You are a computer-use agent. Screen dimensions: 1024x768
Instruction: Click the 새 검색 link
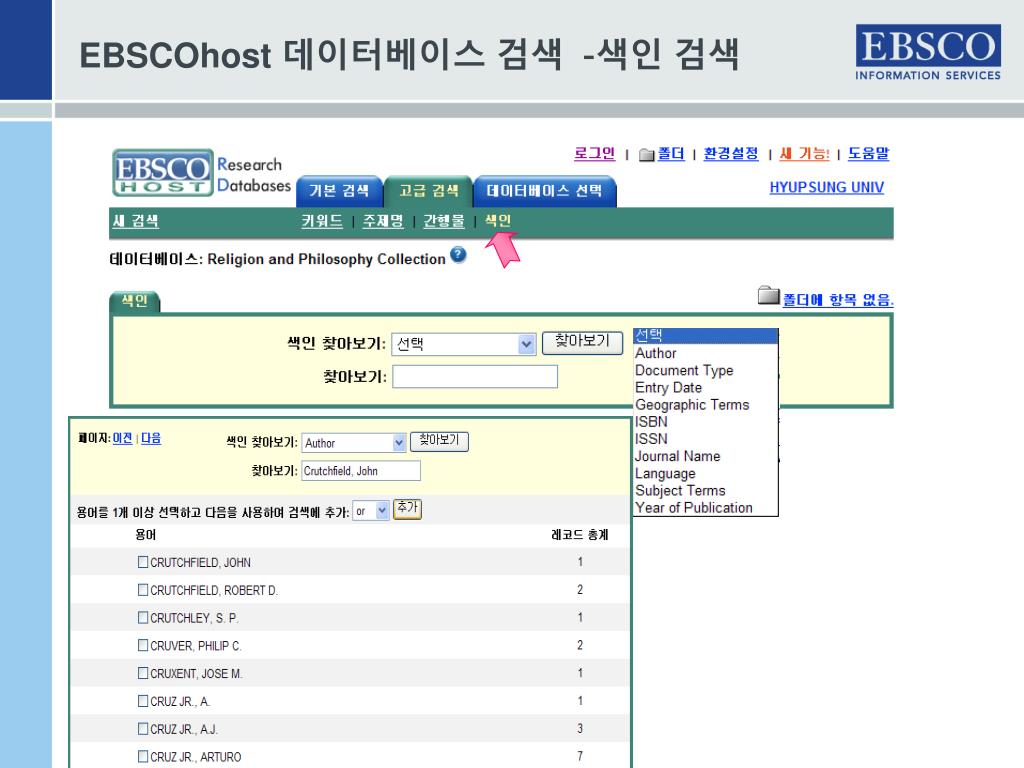(135, 221)
